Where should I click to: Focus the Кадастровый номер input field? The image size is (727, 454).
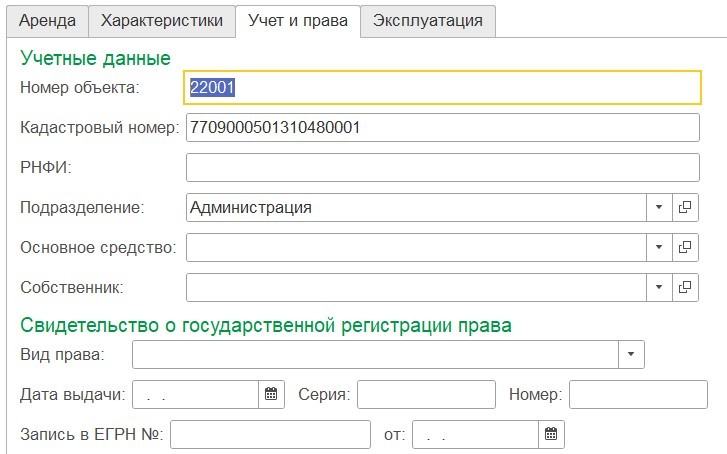click(x=443, y=128)
